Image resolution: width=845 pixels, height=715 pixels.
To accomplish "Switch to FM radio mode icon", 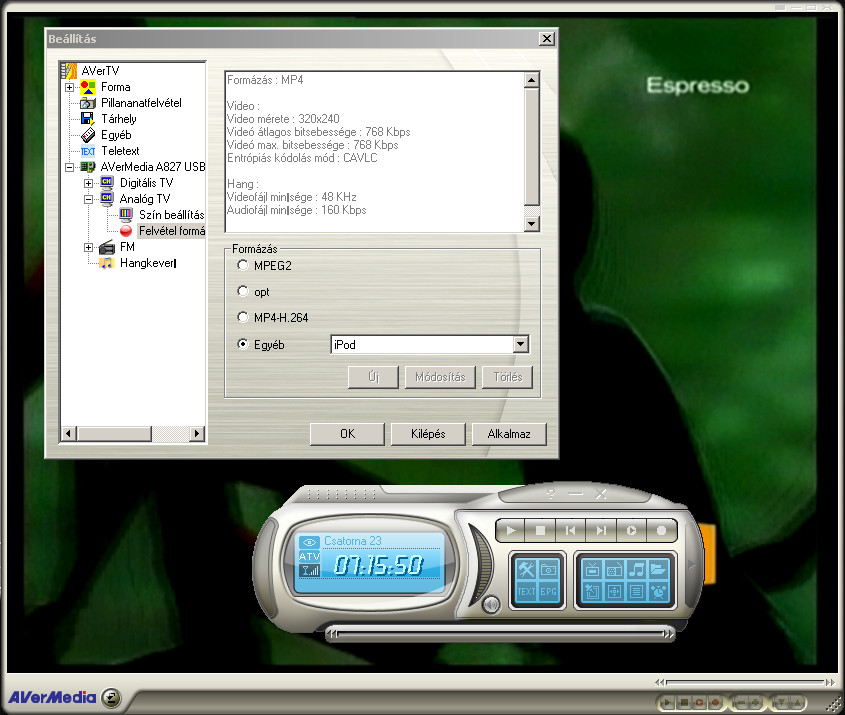I will pos(614,569).
